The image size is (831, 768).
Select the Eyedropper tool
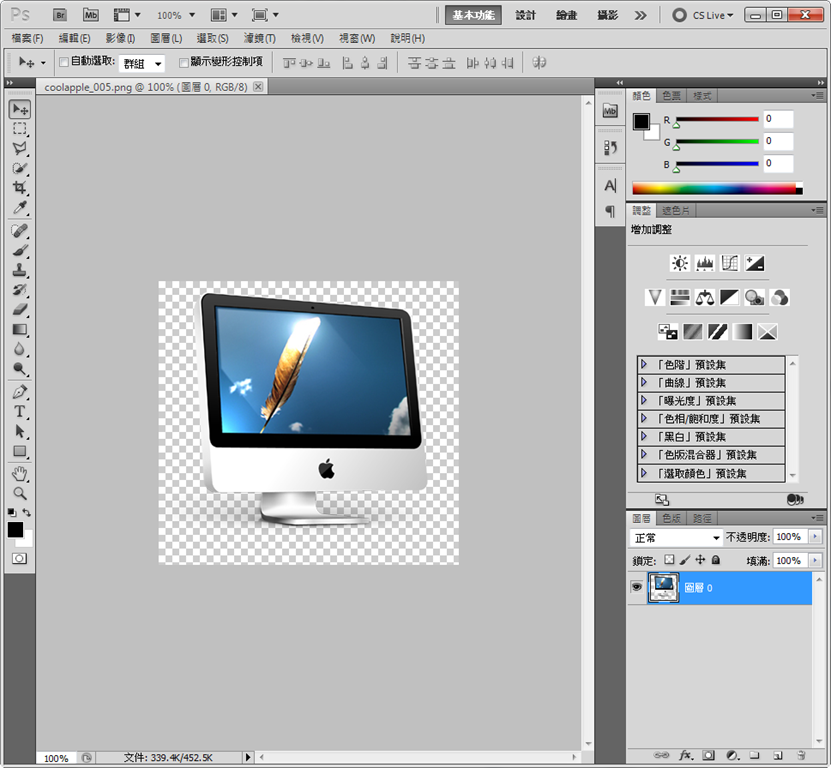pos(20,207)
